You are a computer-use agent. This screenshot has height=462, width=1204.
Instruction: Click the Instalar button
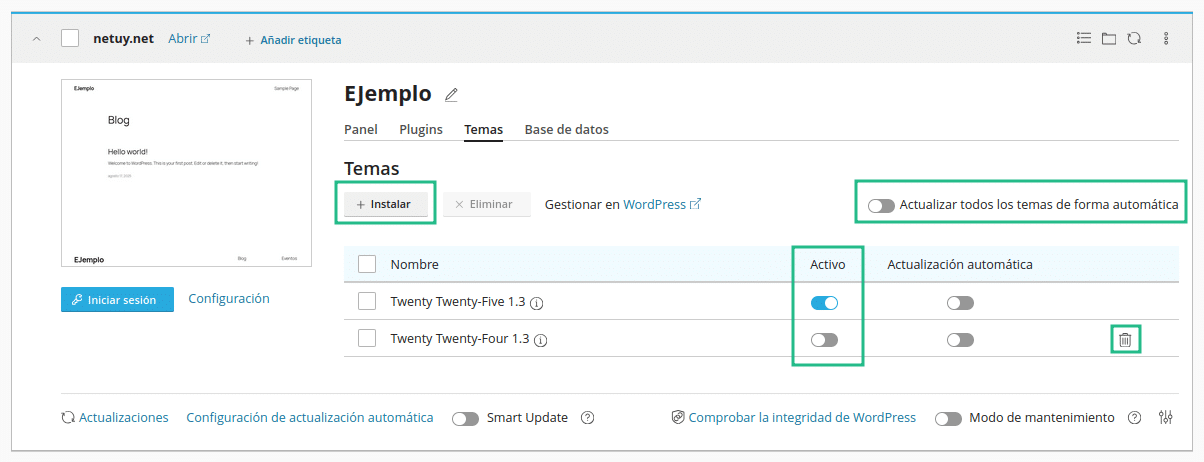click(386, 204)
